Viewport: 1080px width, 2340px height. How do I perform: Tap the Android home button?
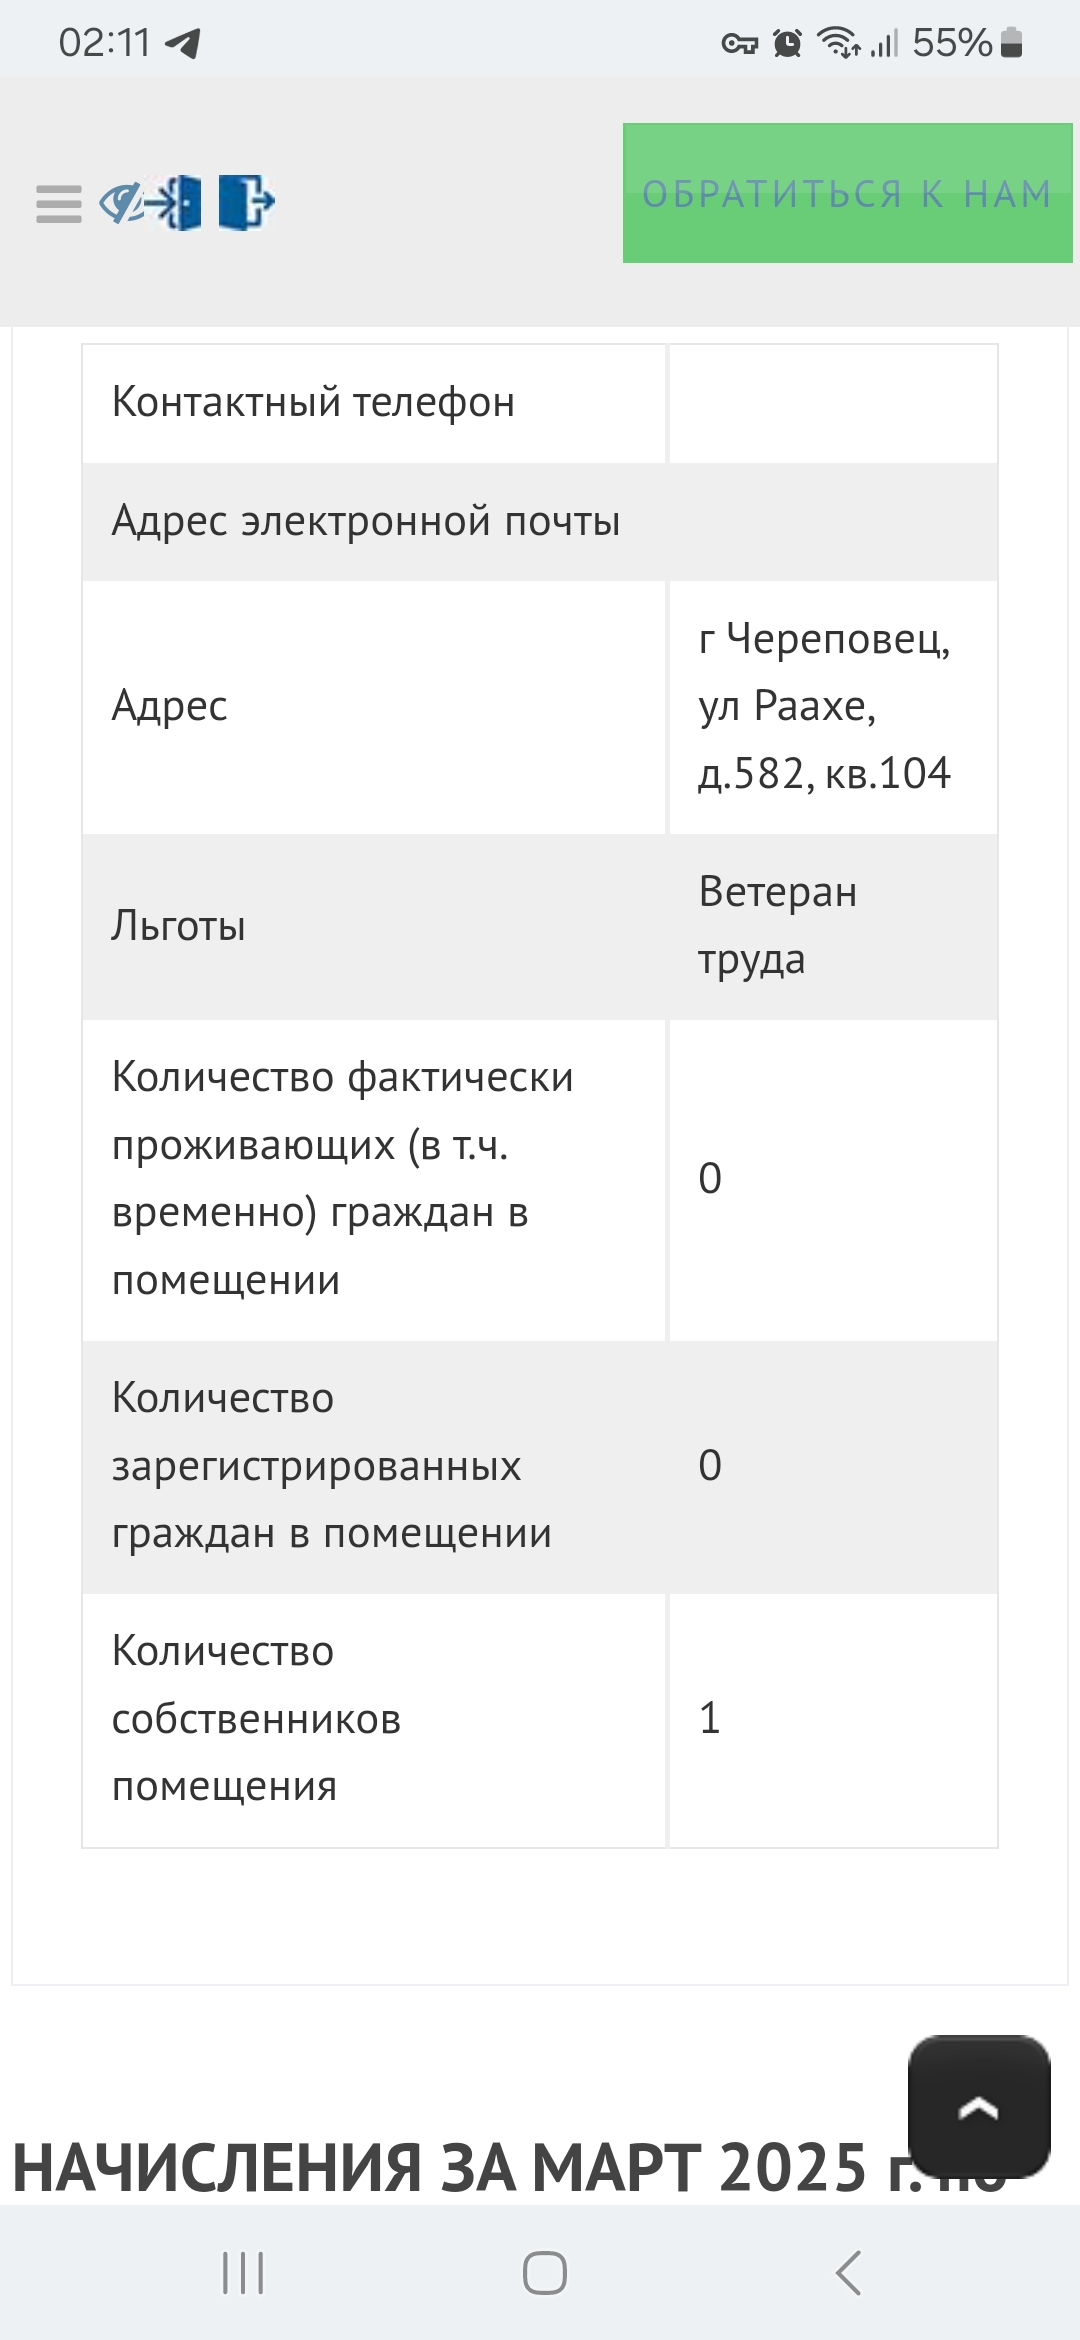tap(545, 2273)
